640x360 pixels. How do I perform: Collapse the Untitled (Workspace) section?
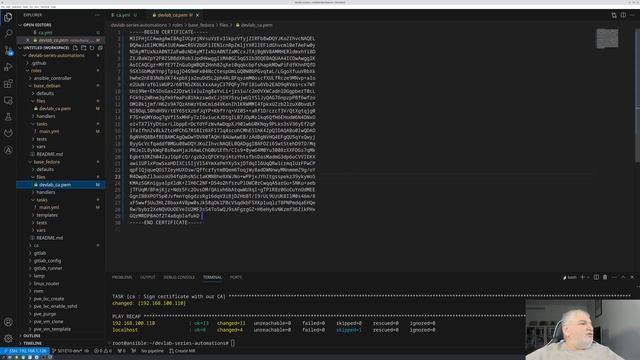[x=60, y=48]
